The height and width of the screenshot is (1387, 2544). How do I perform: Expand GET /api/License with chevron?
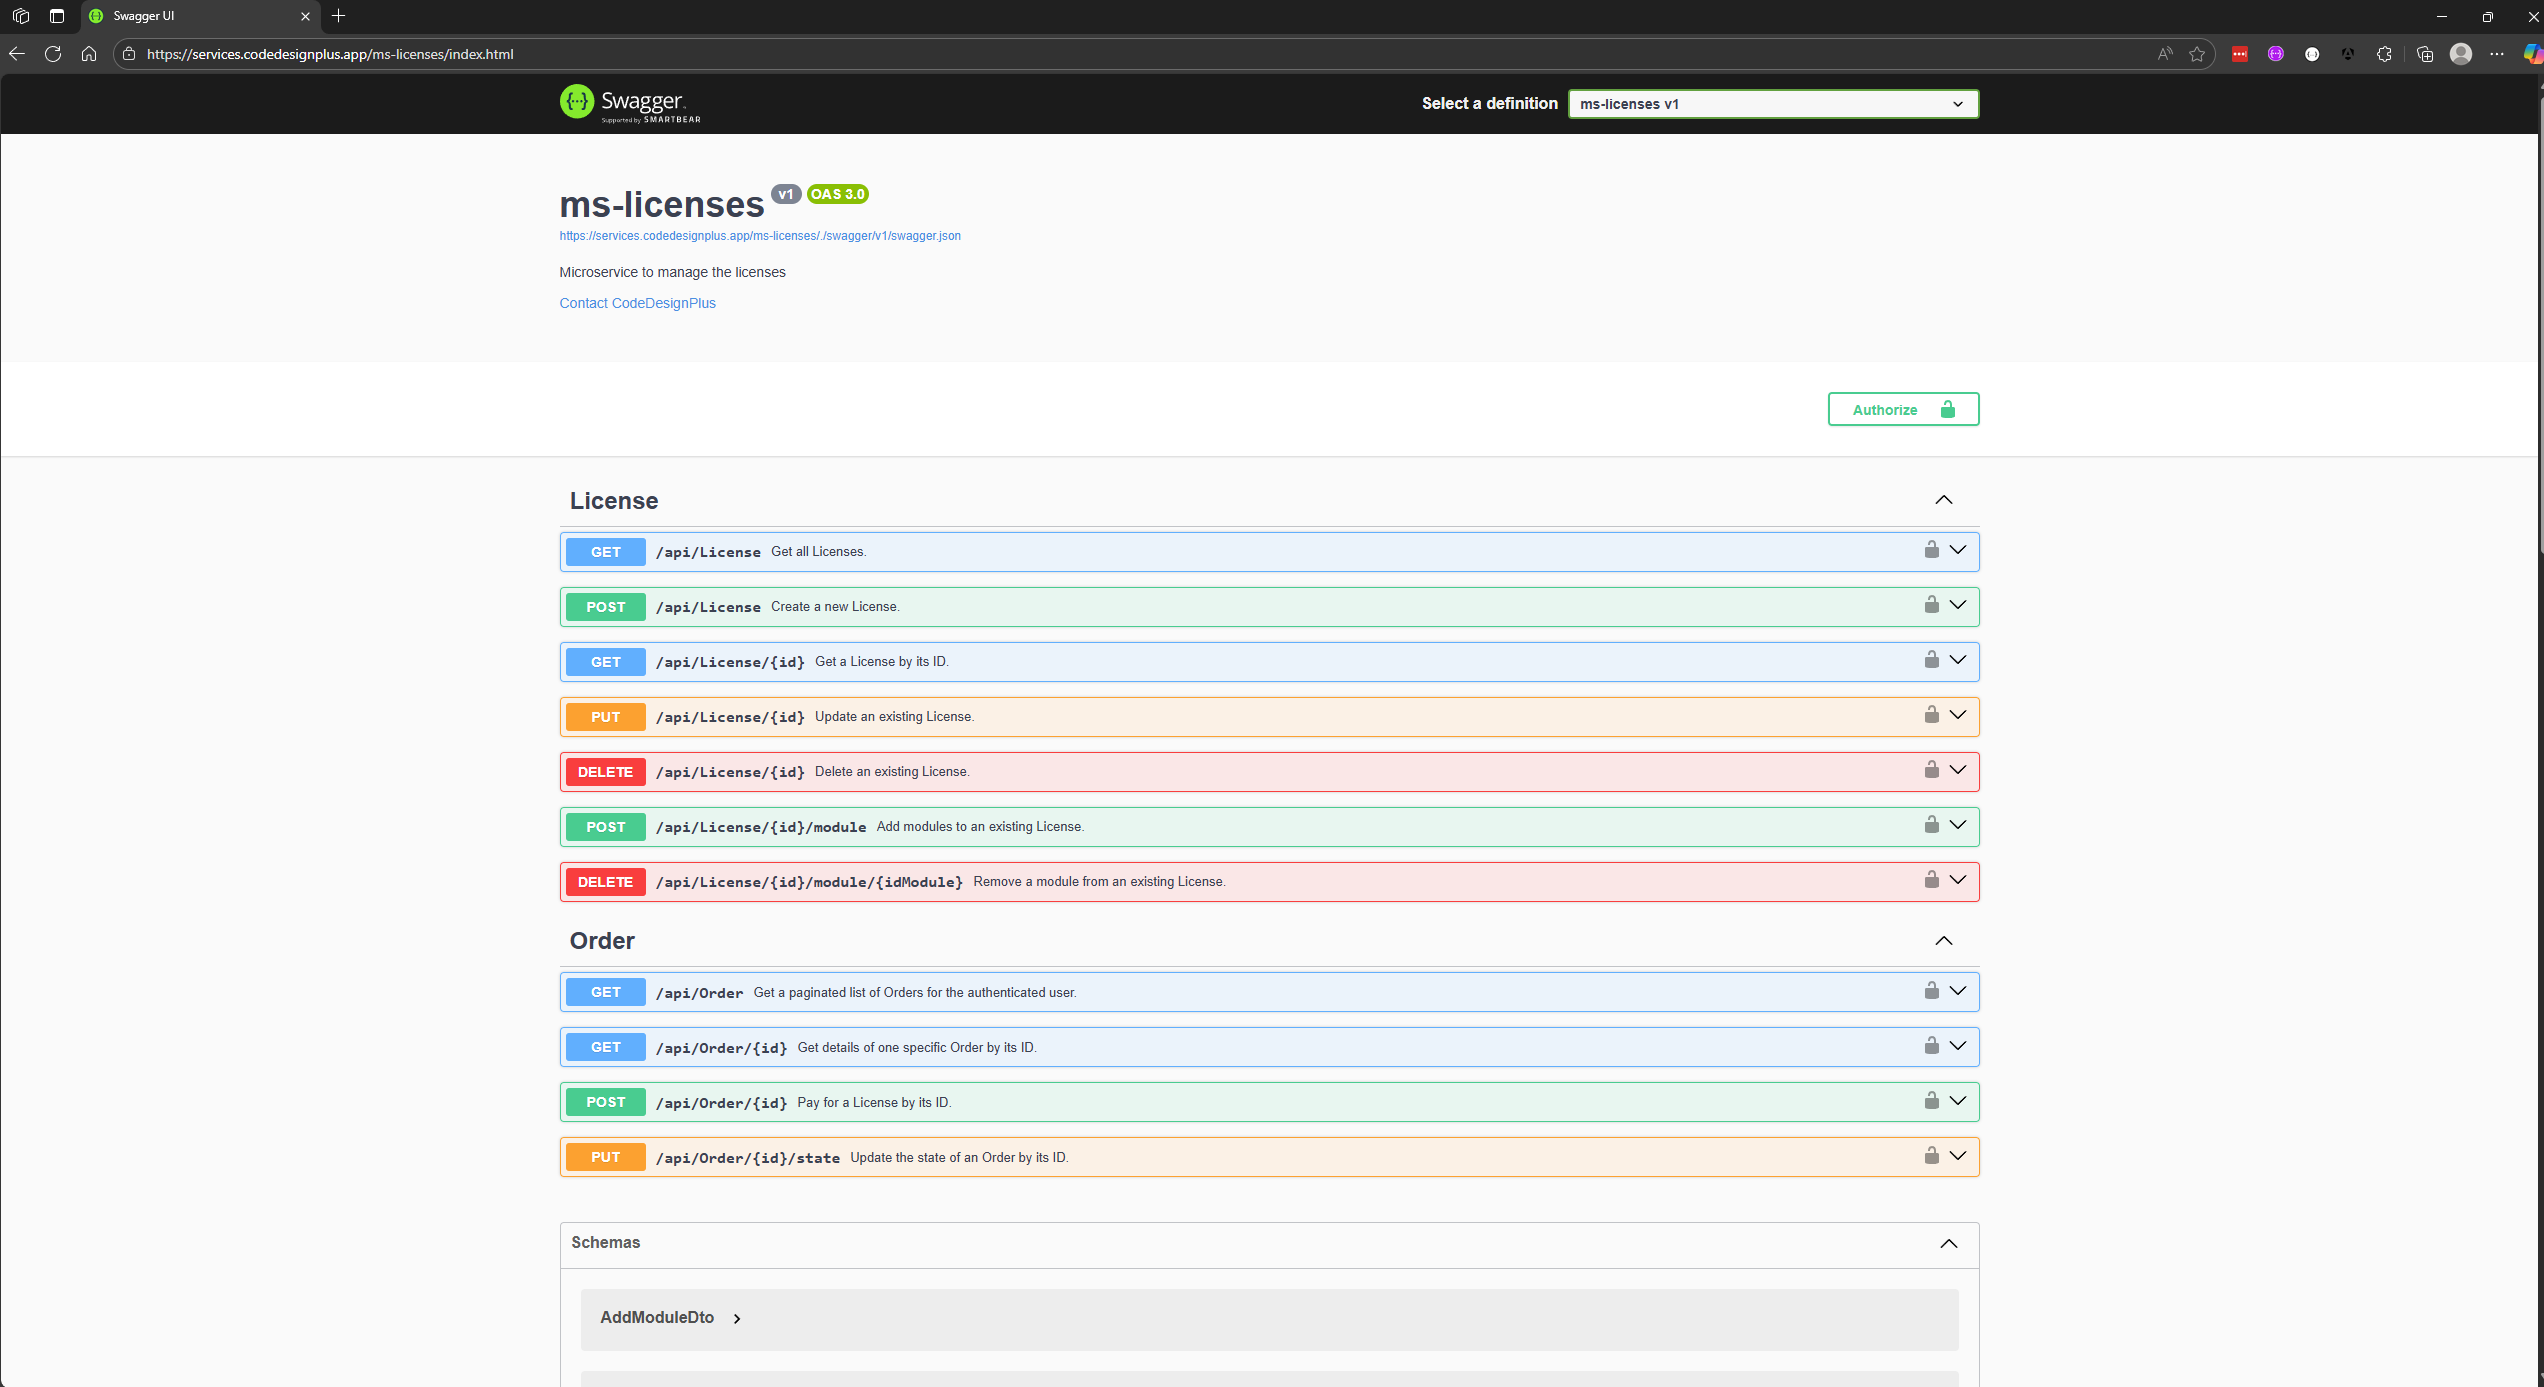1958,550
